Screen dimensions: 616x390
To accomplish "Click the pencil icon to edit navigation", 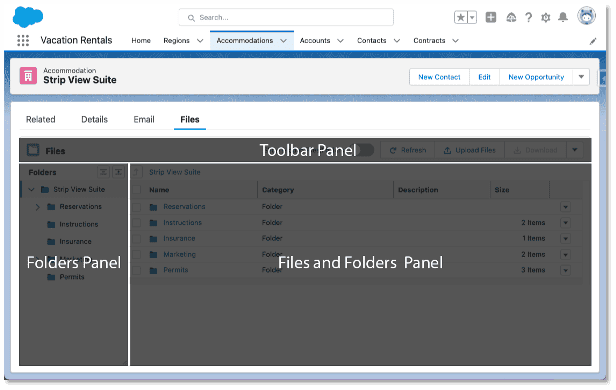I will 593,41.
